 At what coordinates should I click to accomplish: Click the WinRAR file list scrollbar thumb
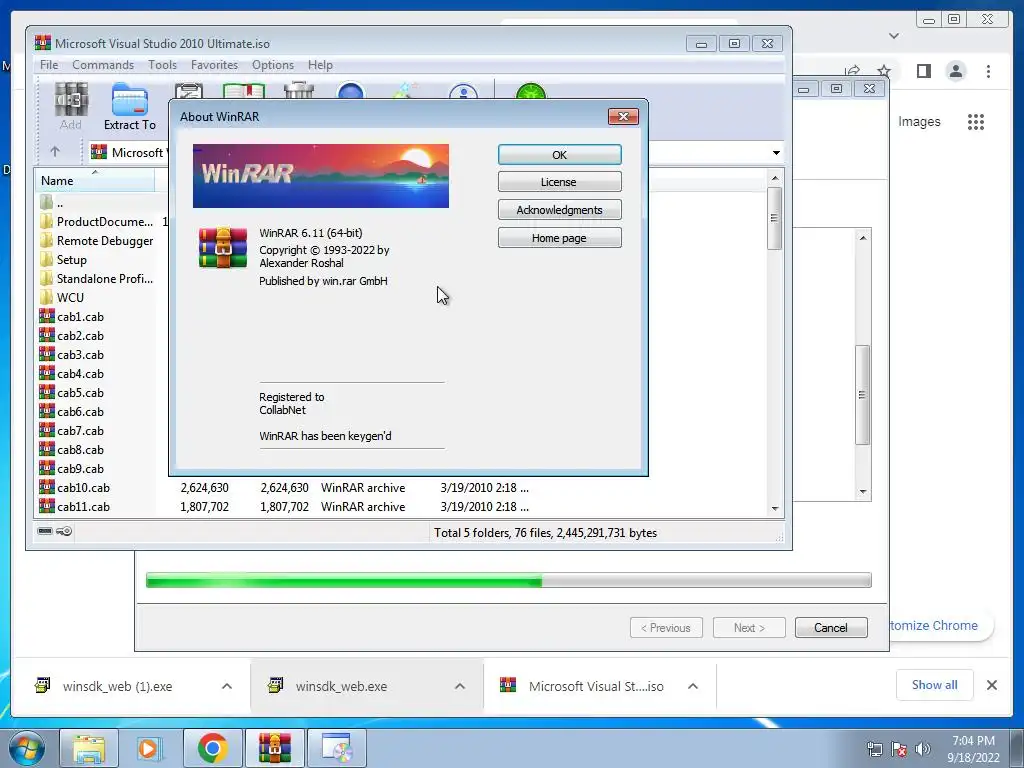[775, 218]
